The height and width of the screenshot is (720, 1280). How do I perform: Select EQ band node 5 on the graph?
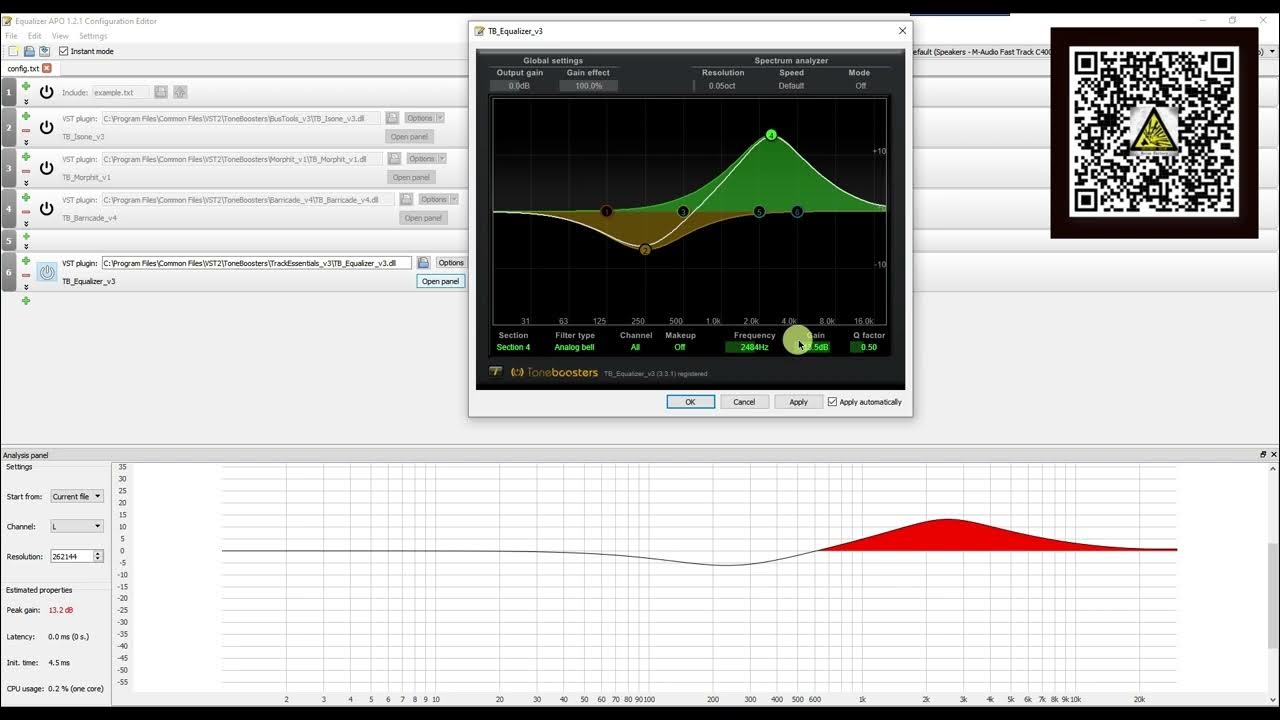759,211
